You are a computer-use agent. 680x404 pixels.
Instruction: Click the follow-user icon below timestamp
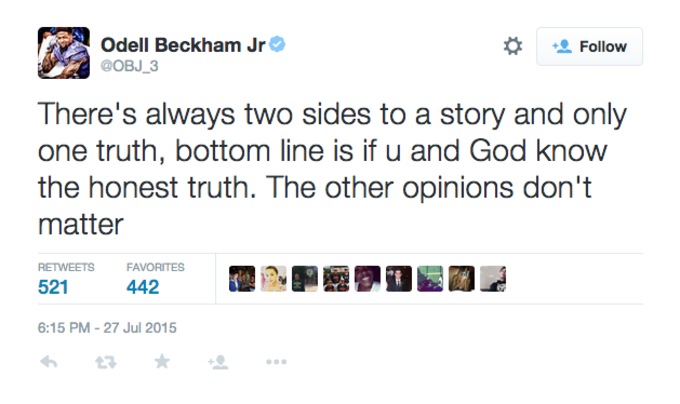[218, 362]
